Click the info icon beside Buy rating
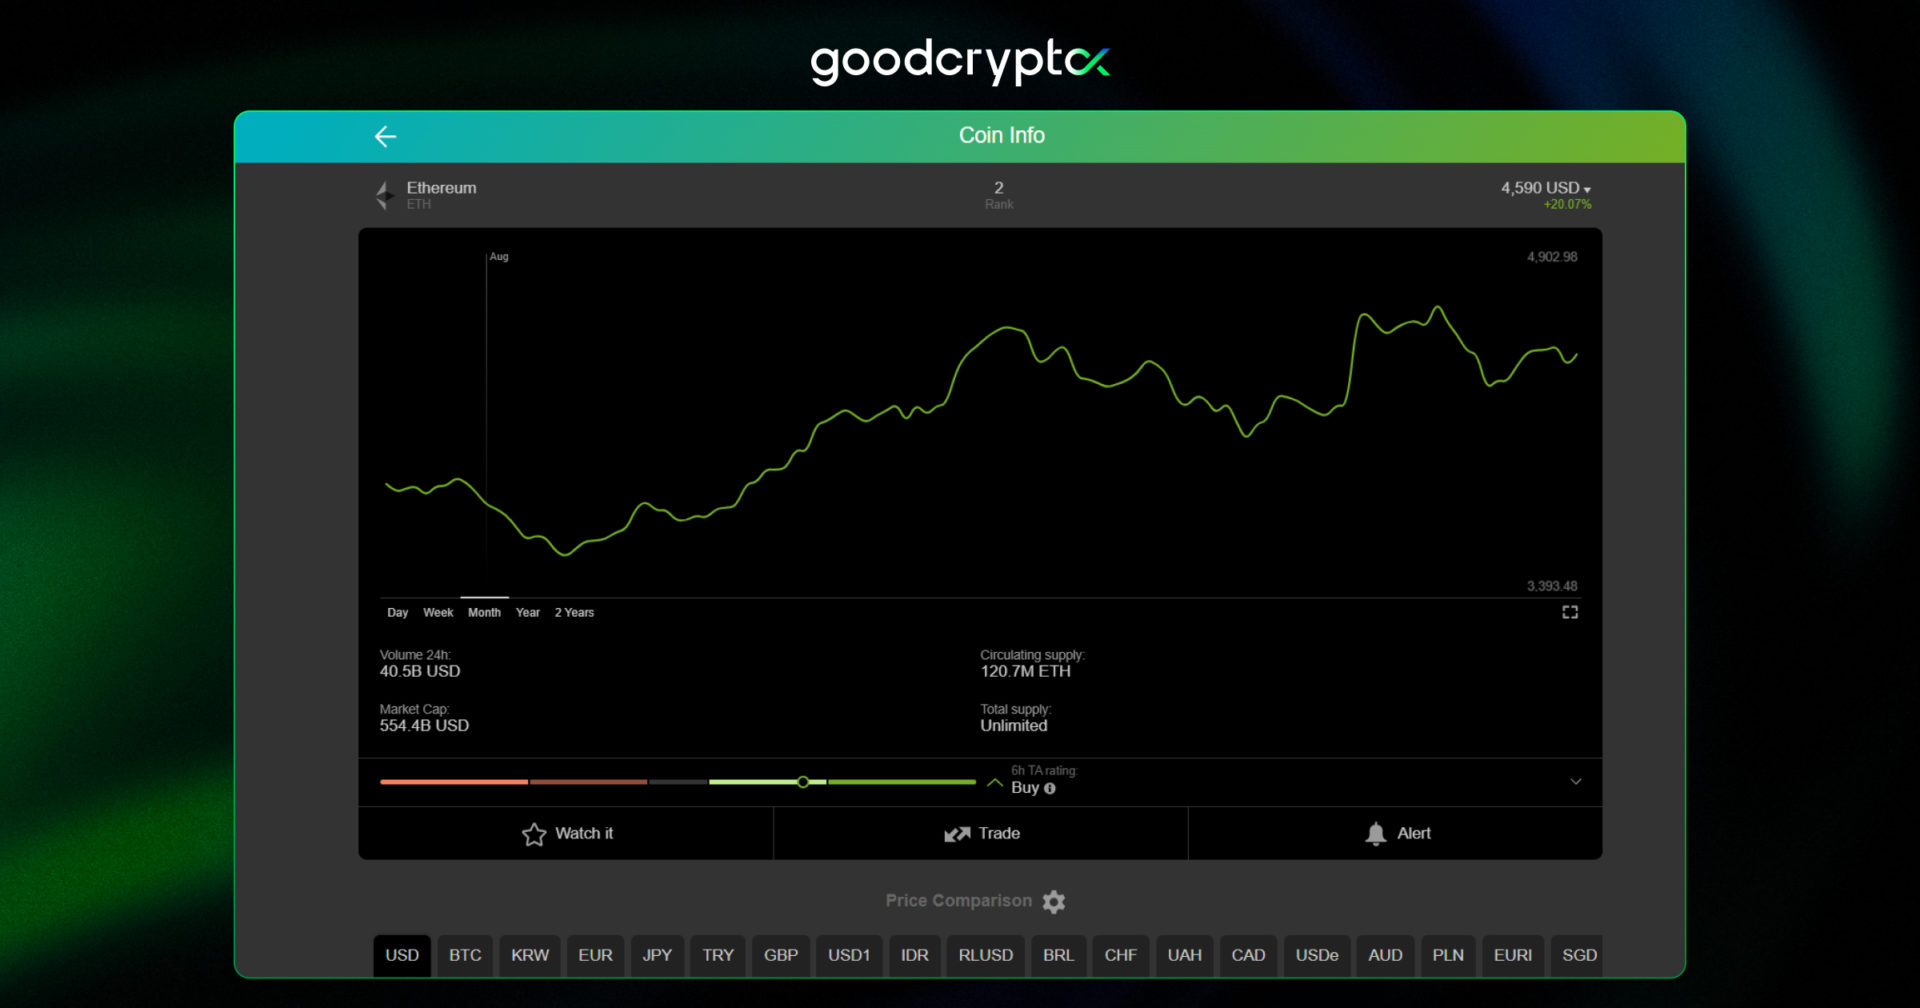 [x=1049, y=789]
